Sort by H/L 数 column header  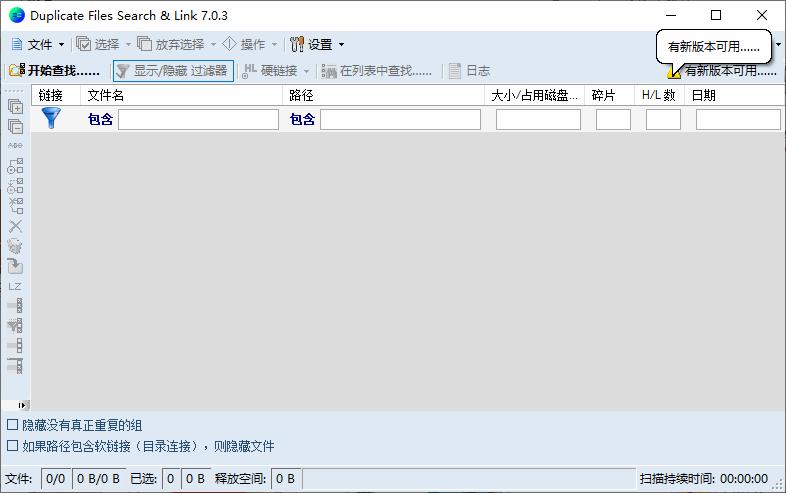tap(660, 95)
